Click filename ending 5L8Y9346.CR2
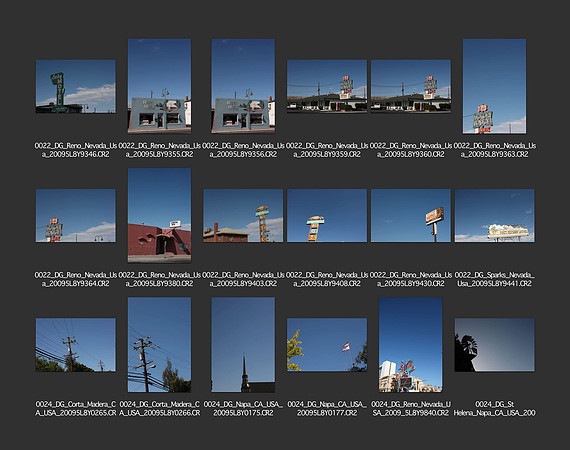 coord(76,150)
